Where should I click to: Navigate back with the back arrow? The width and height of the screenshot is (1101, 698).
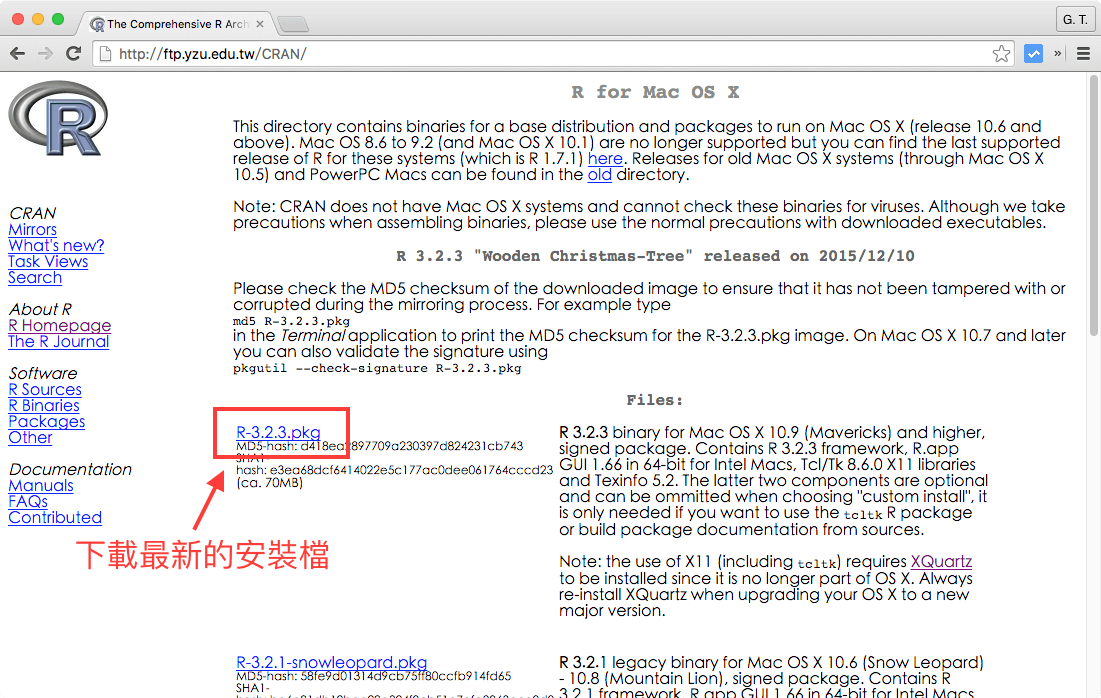pyautogui.click(x=18, y=55)
